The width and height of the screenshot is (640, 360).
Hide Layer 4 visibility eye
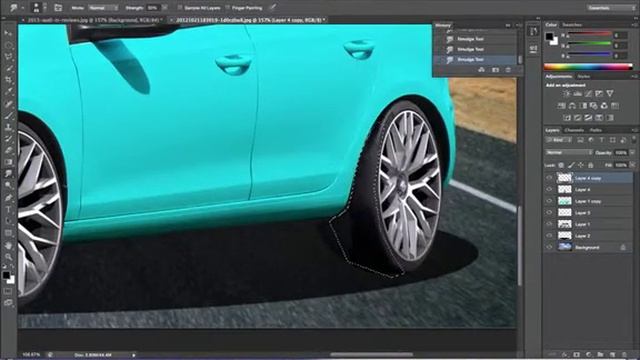tap(549, 189)
